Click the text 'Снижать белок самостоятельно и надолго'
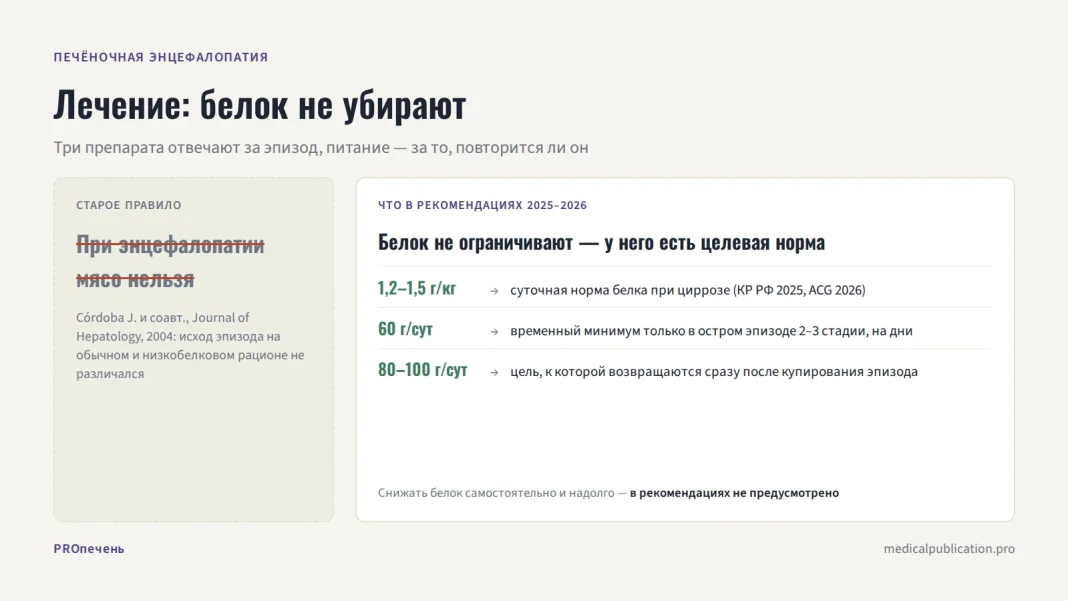 tap(496, 493)
